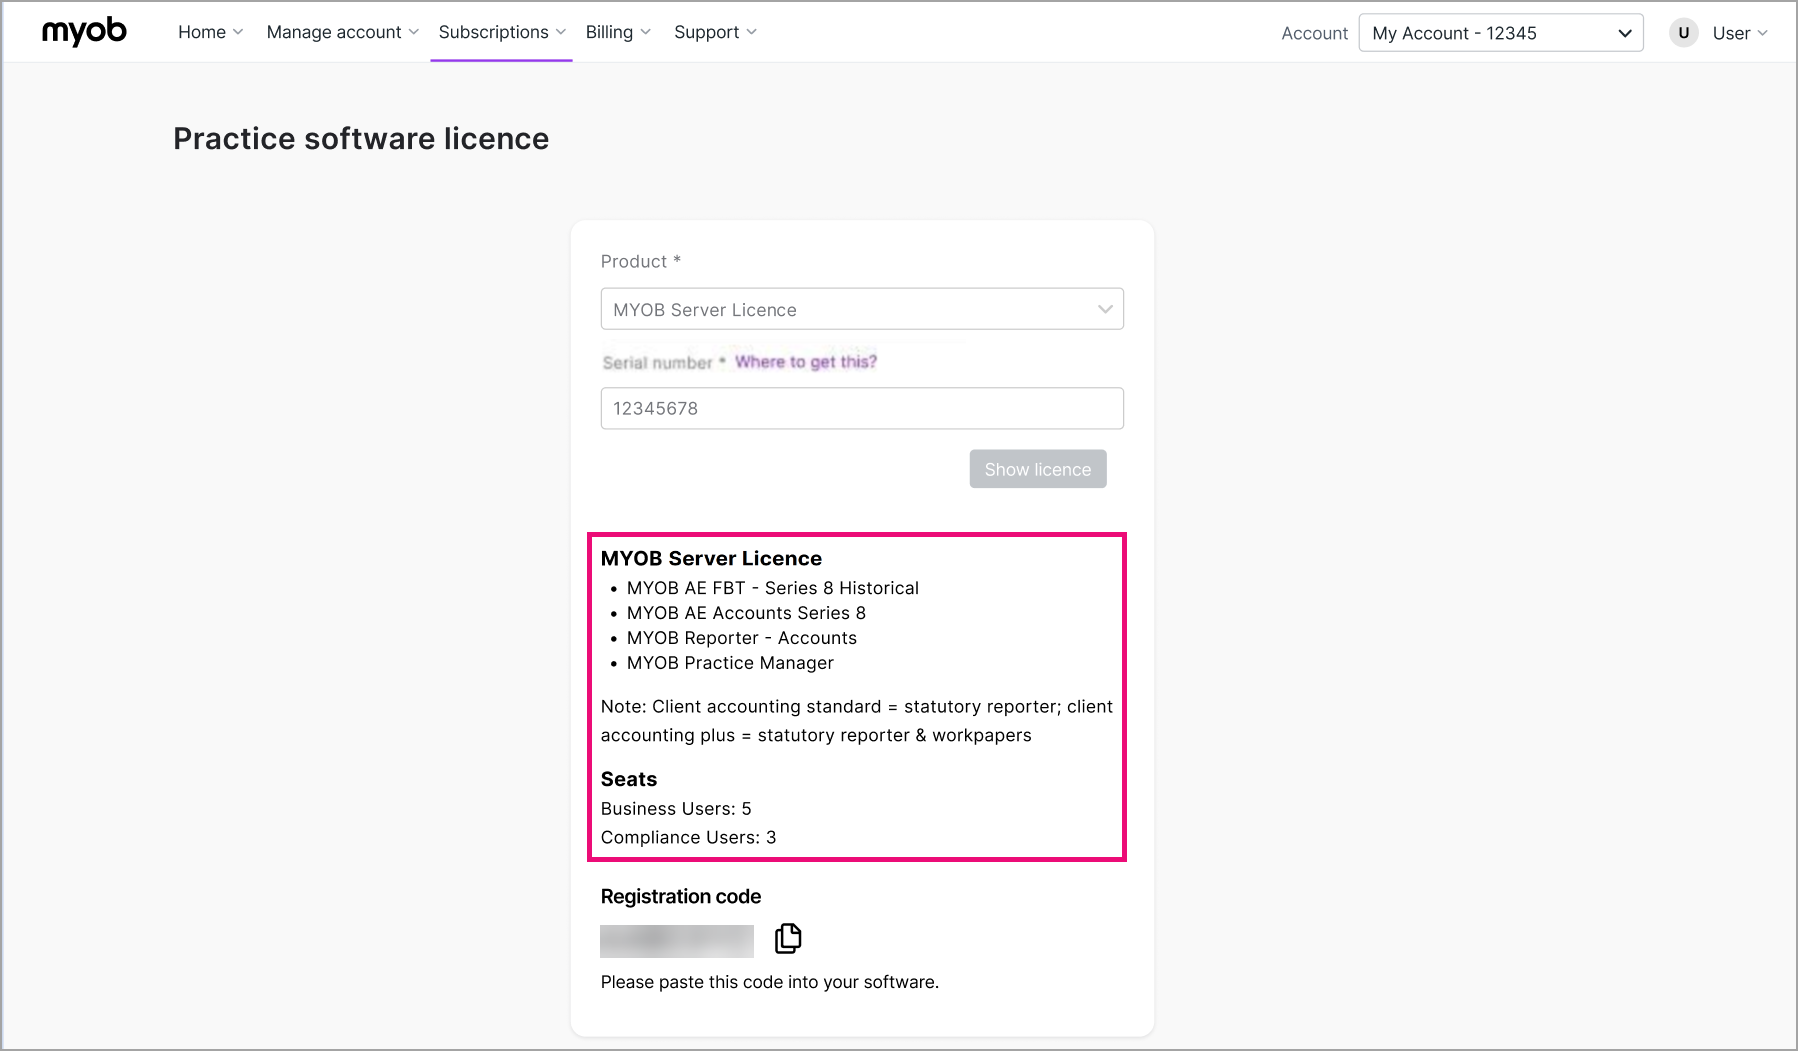Screen dimensions: 1798x1051
Task: Open the Product dropdown showing MYOB Server Licence
Action: [x=862, y=309]
